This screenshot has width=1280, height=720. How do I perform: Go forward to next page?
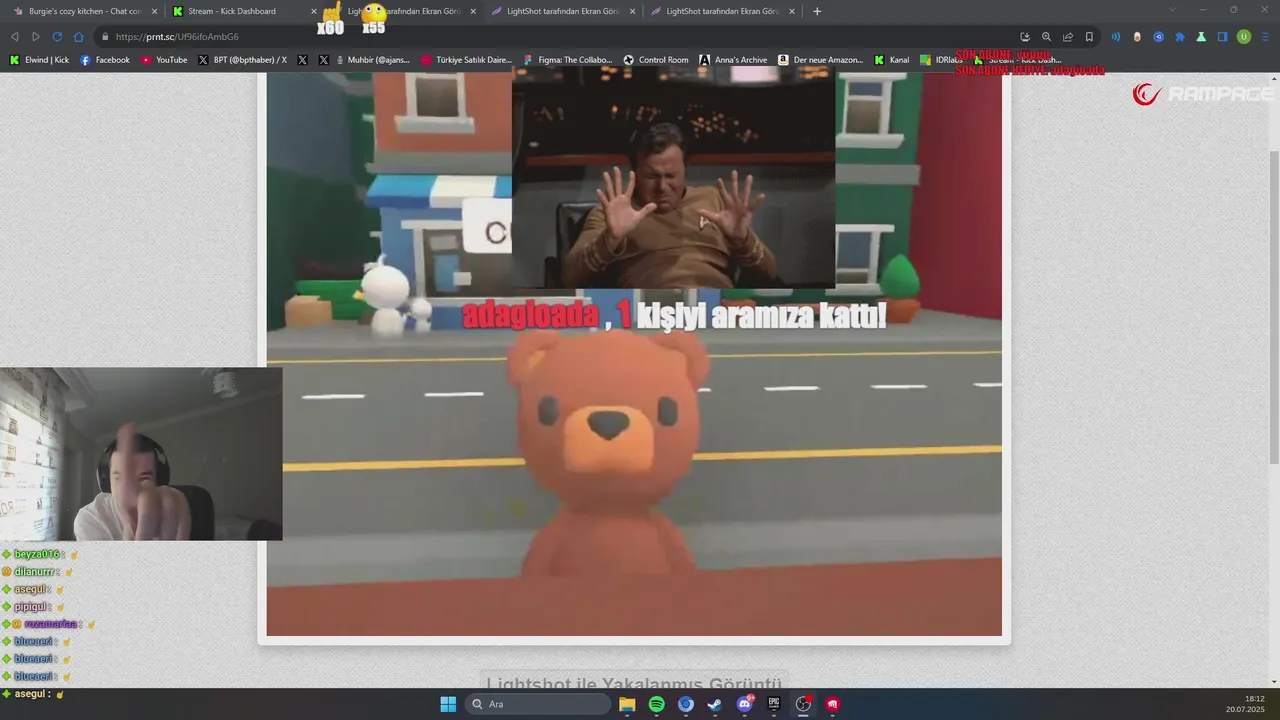point(36,37)
